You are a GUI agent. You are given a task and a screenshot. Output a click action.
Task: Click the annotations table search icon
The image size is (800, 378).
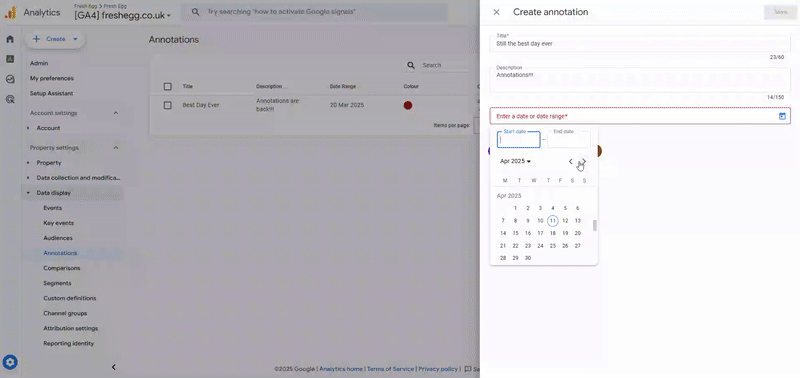(x=411, y=65)
